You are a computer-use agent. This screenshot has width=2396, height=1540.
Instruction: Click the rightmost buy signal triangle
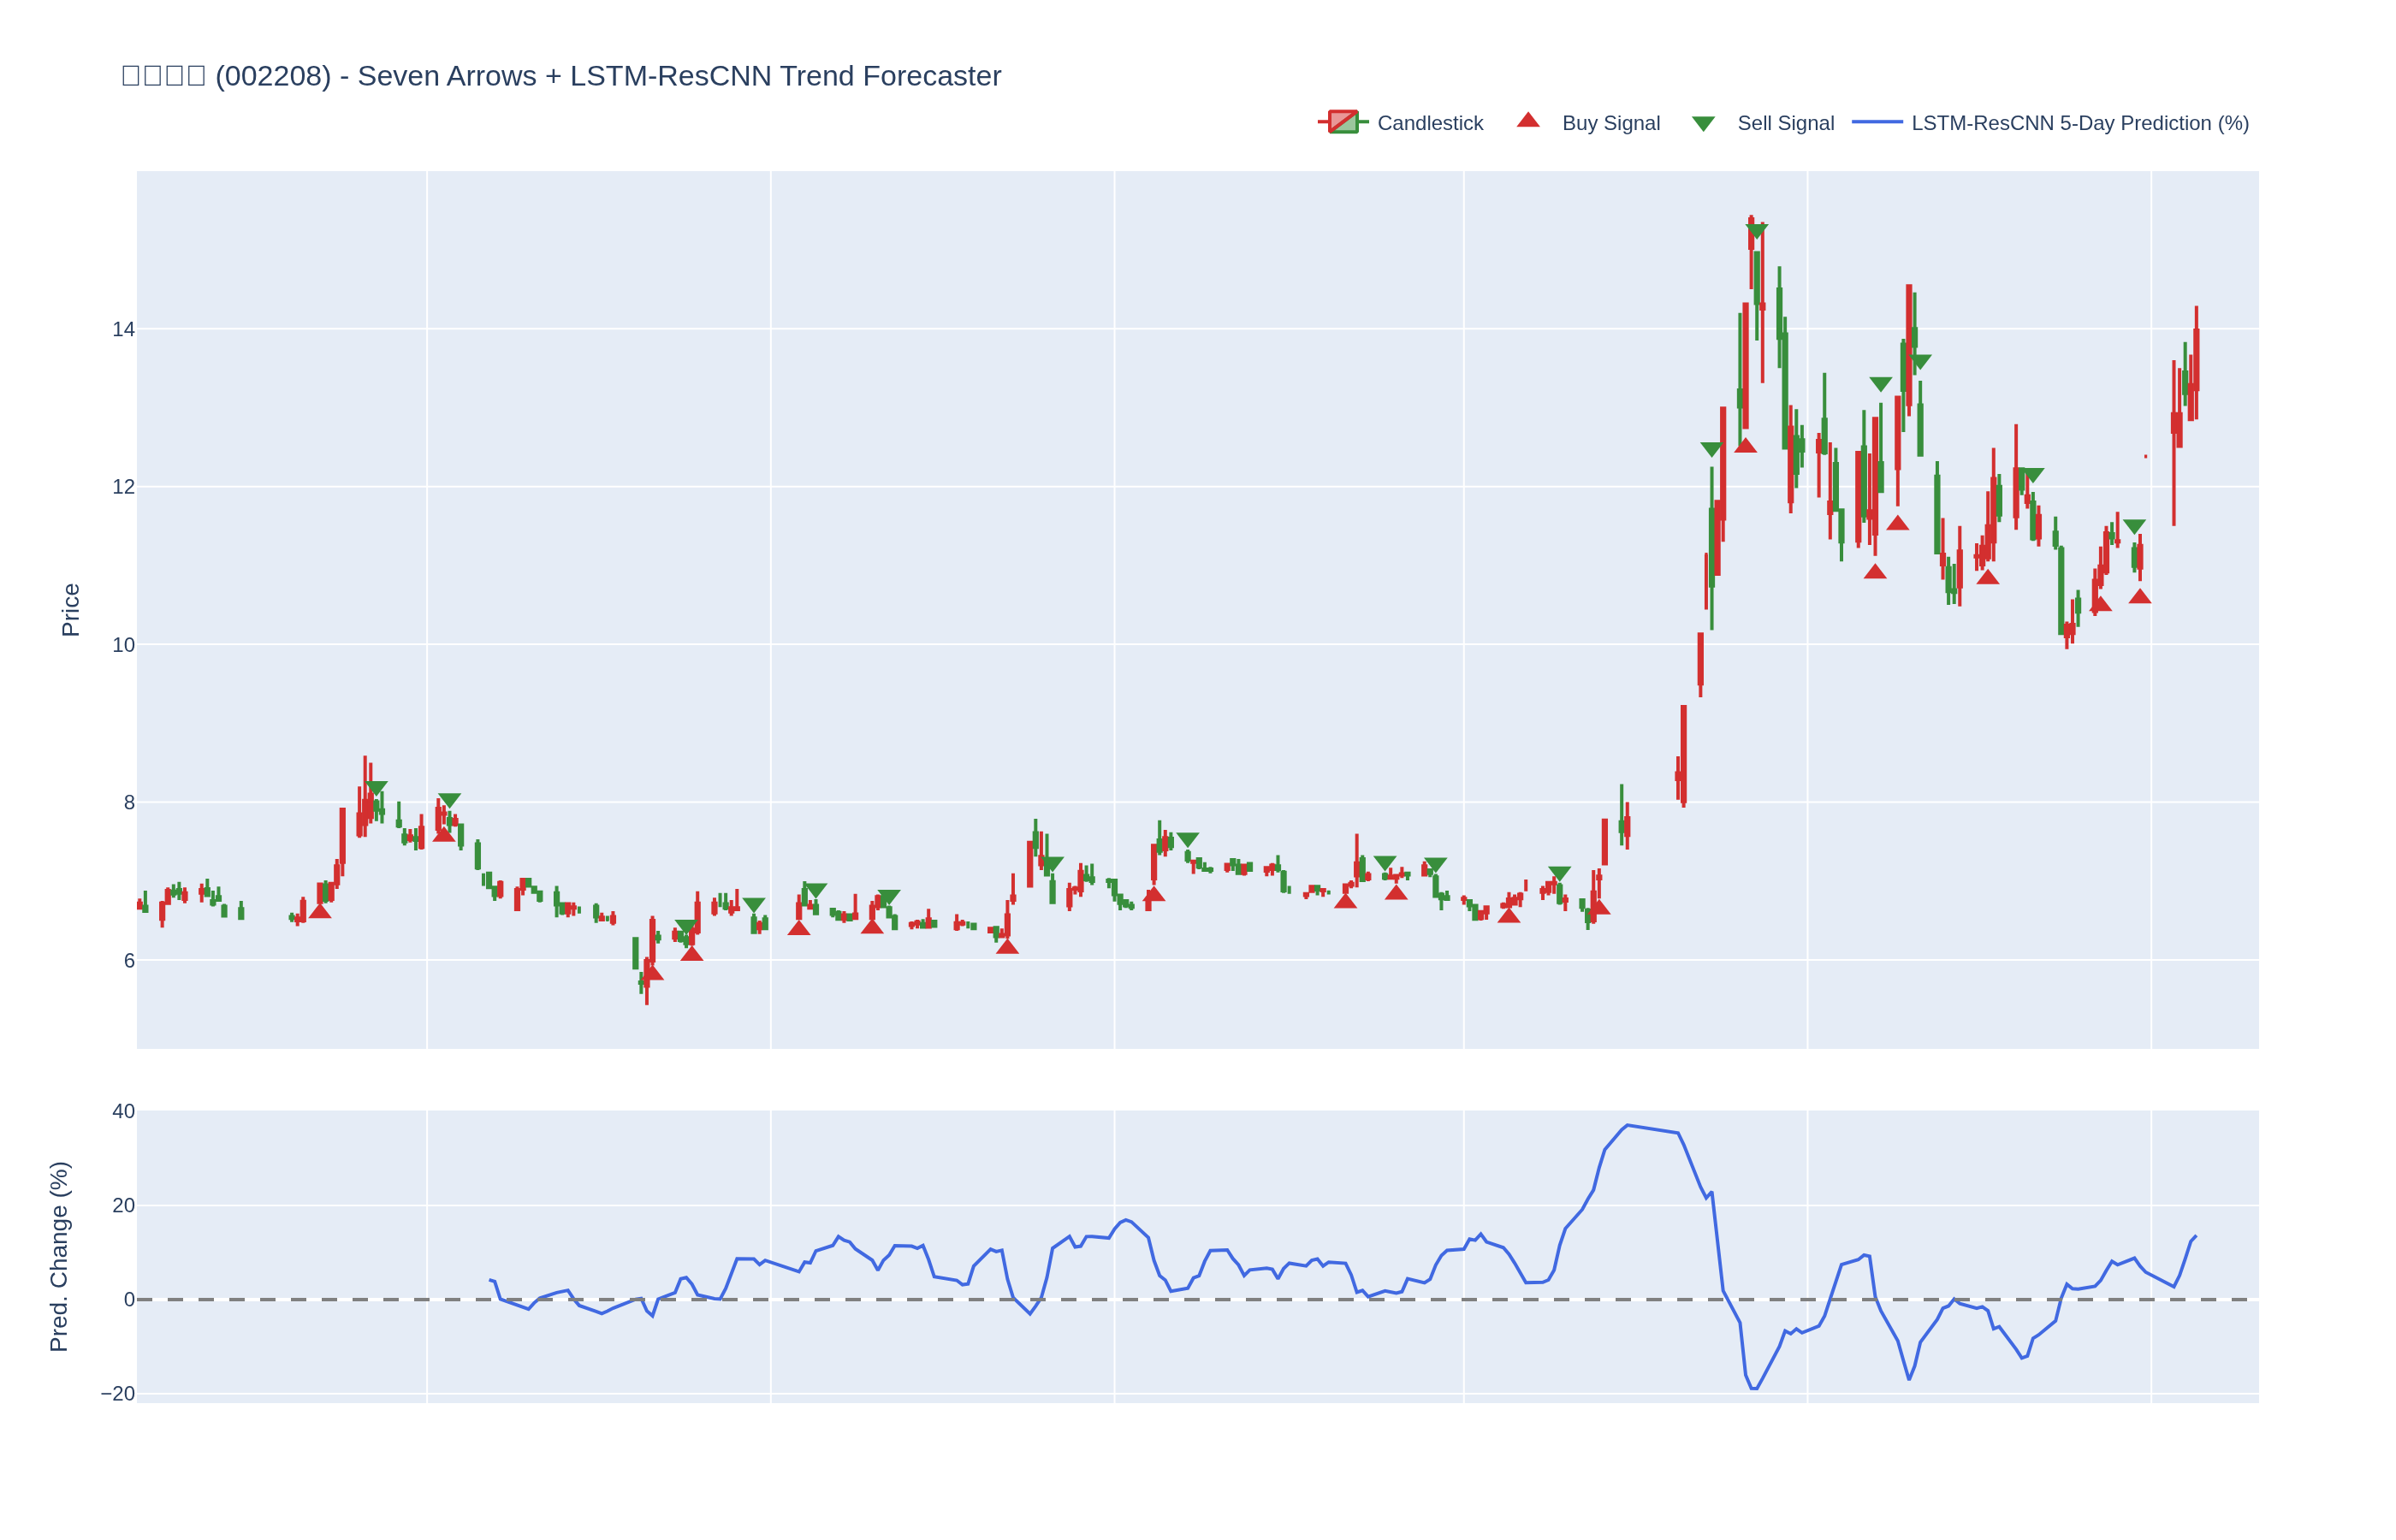coord(2139,597)
